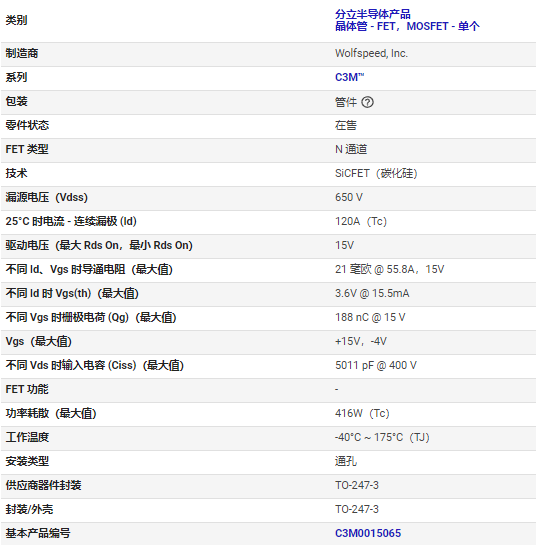Select the Wolfspeed, Inc. manufacturer value

371,53
